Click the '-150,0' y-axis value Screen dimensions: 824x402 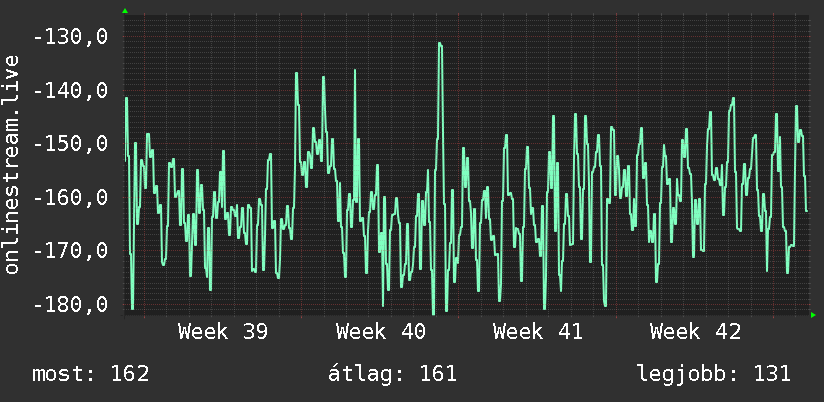point(70,144)
